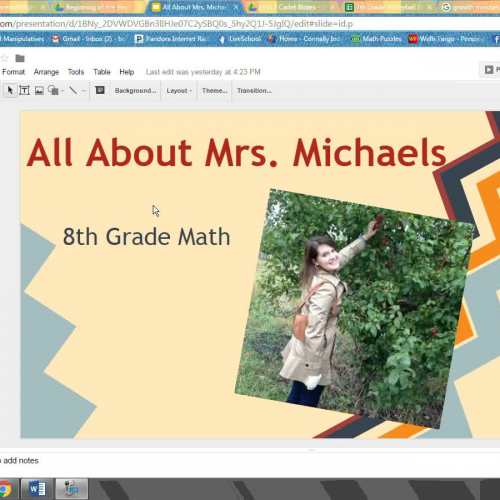500x500 pixels.
Task: Select the arrow cursor tool
Action: 10,90
